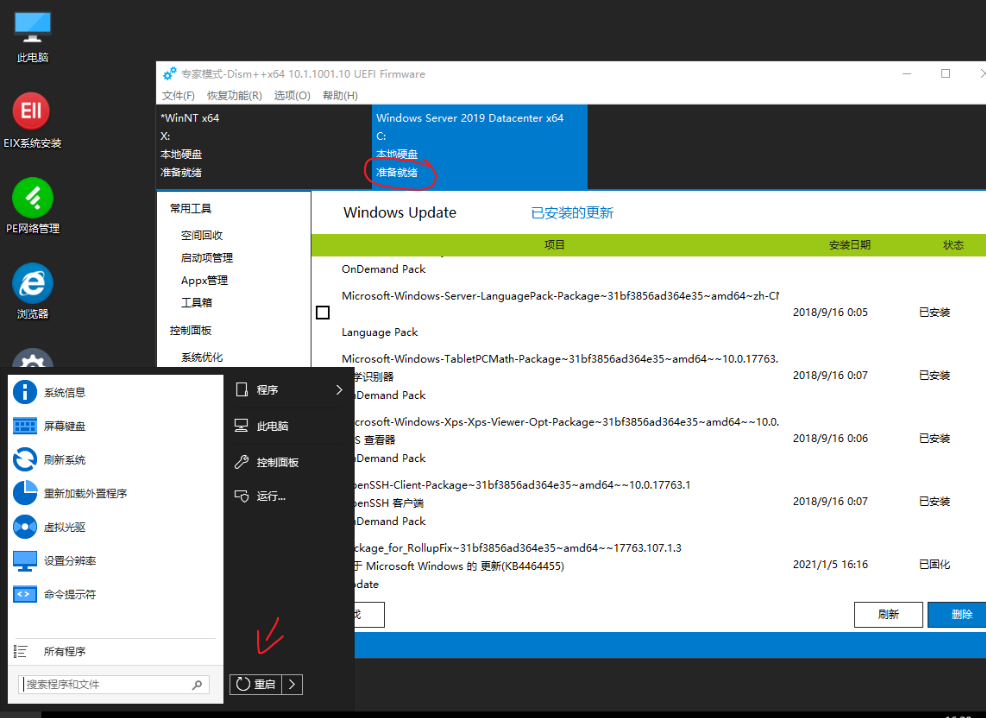Open 启动项管理 in the sidebar
This screenshot has width=986, height=718.
[x=207, y=258]
